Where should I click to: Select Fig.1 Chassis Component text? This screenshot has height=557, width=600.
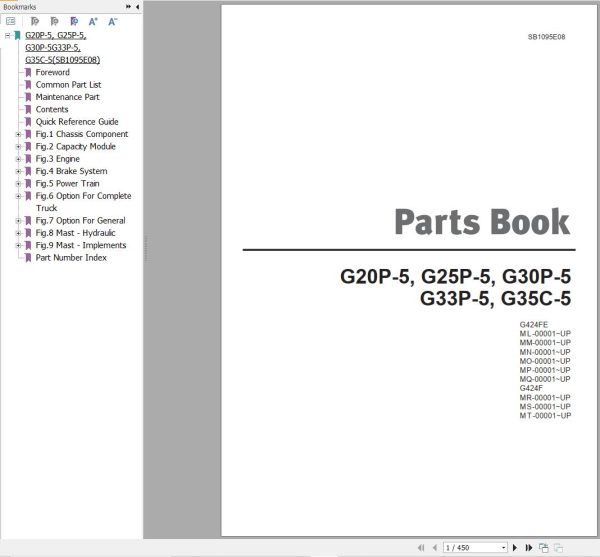coord(82,134)
